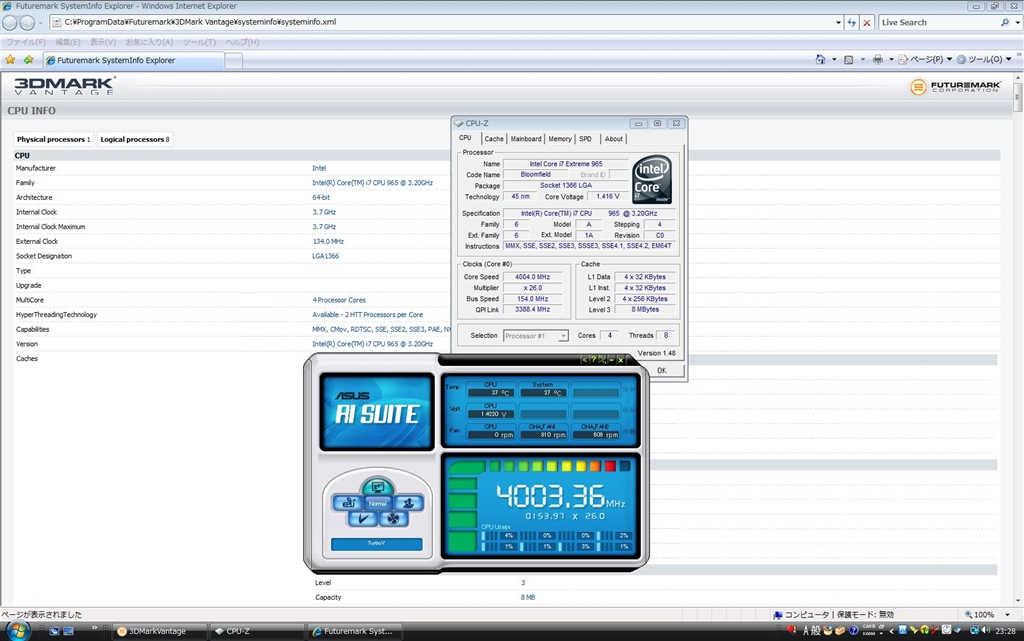Click the CPU-Z taskbar button
The image size is (1024, 641).
pyautogui.click(x=258, y=631)
